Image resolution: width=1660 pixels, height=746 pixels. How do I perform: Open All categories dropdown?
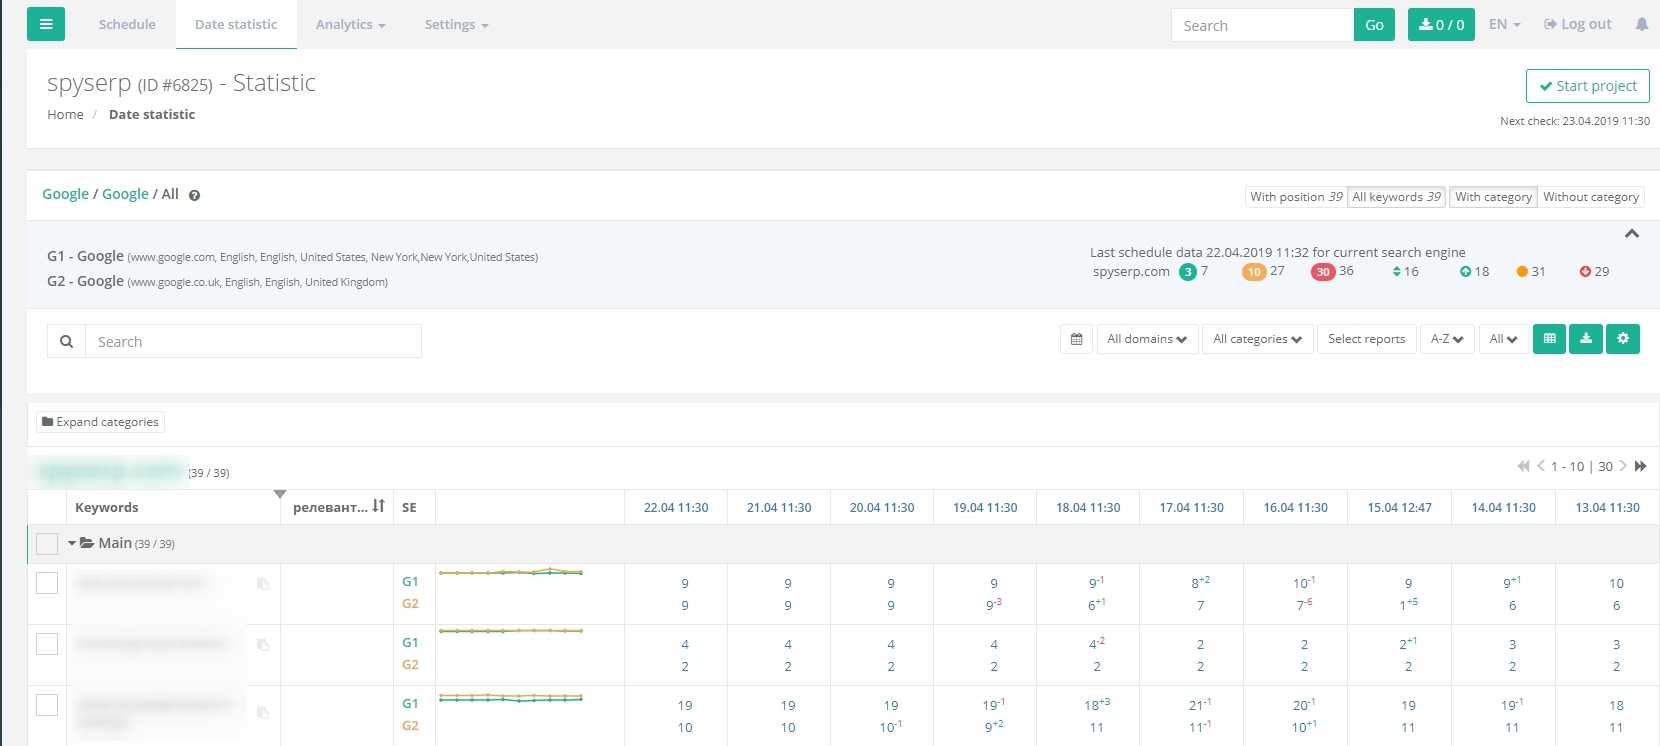(x=1258, y=339)
